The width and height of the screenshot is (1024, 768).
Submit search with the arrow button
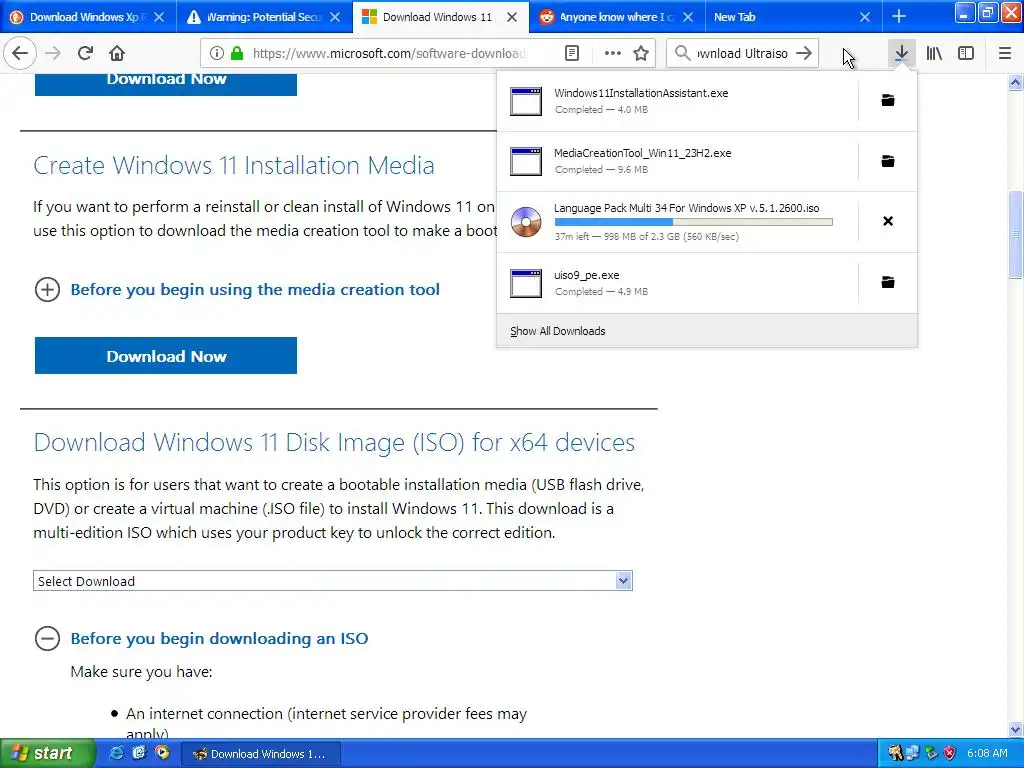point(805,53)
